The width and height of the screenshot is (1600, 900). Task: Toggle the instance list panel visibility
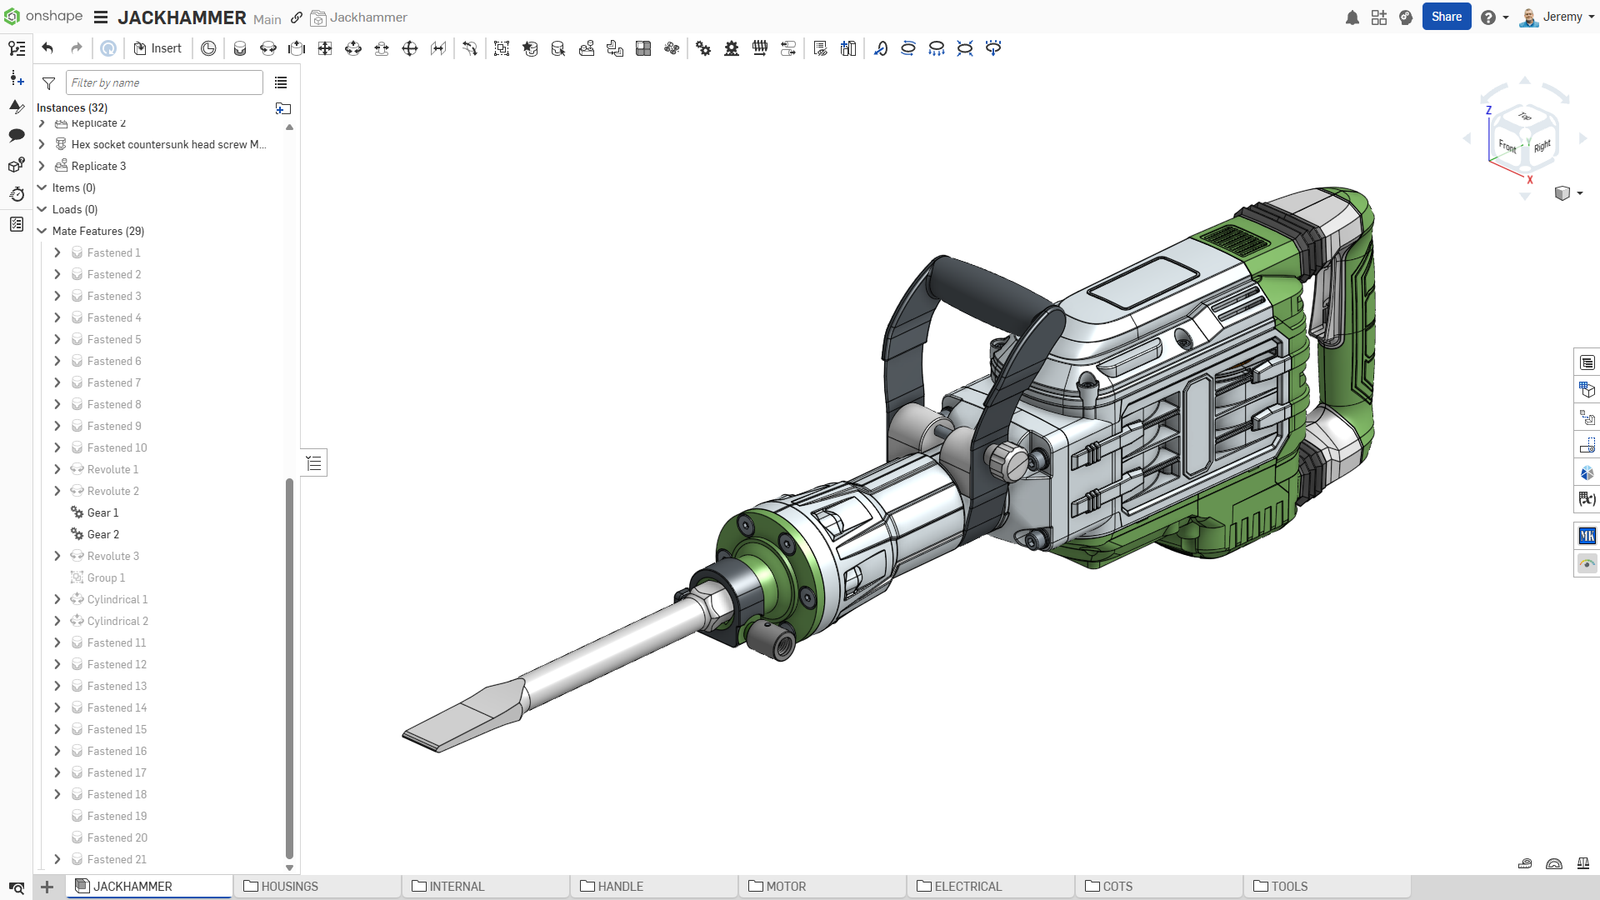[x=314, y=463]
